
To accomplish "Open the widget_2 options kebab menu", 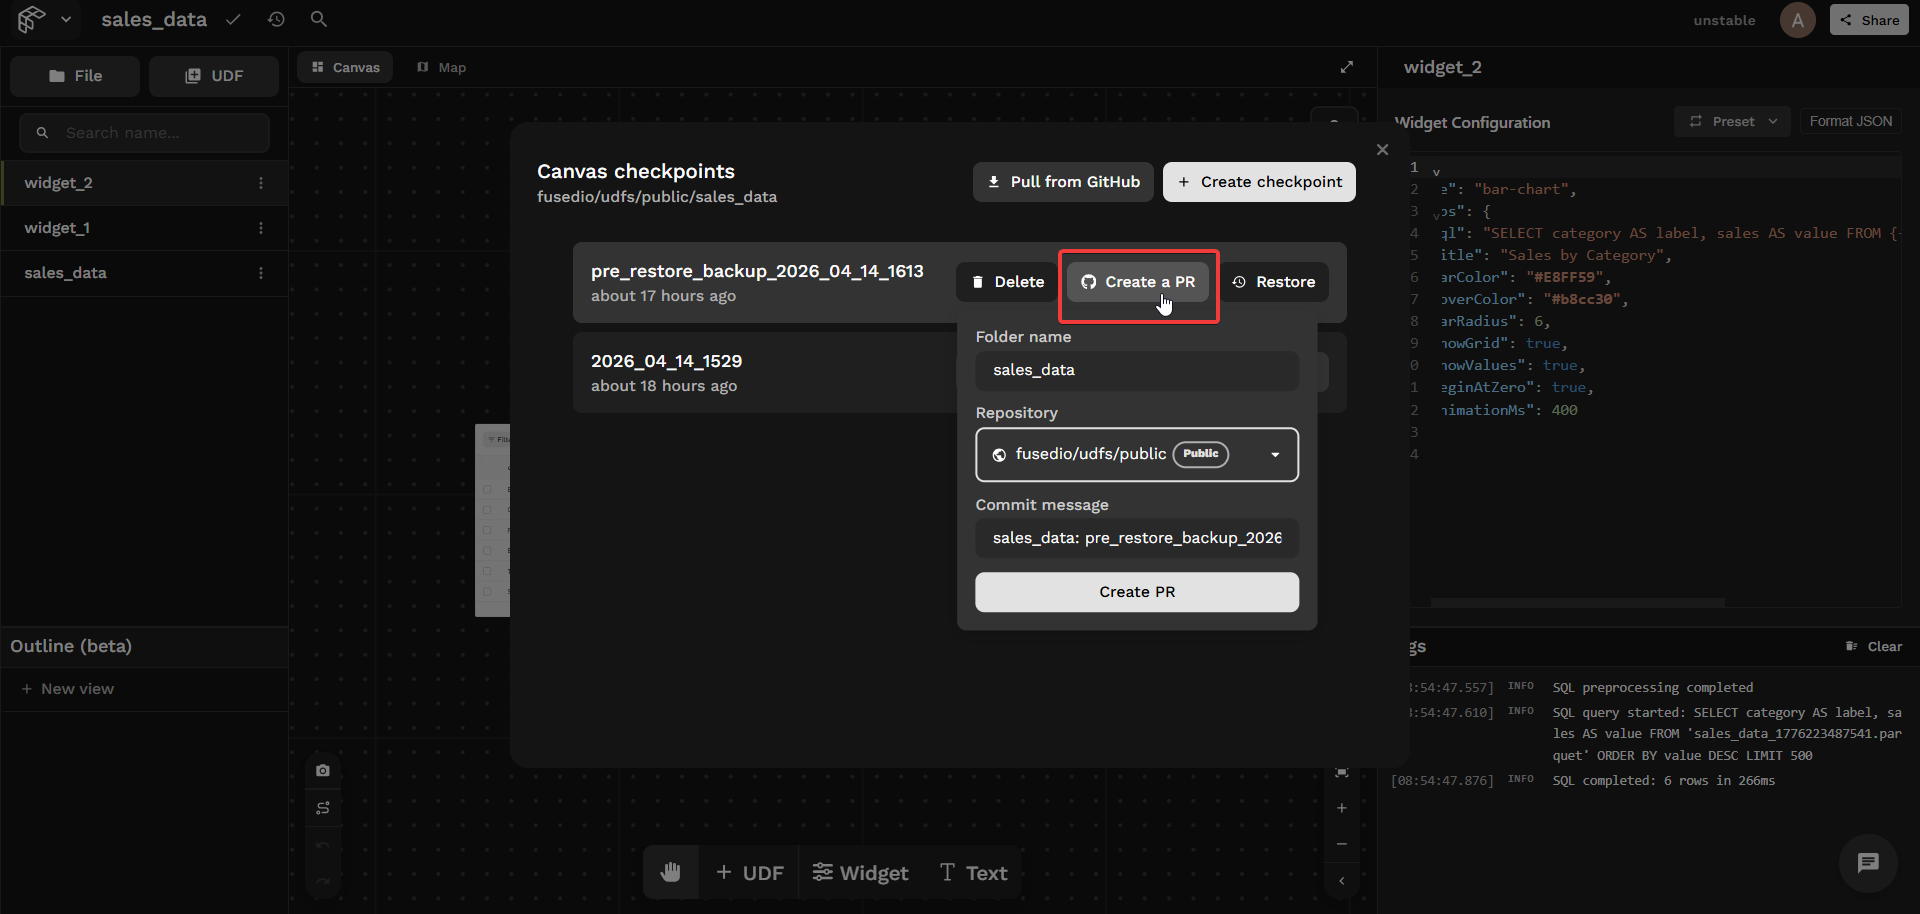I will point(261,183).
